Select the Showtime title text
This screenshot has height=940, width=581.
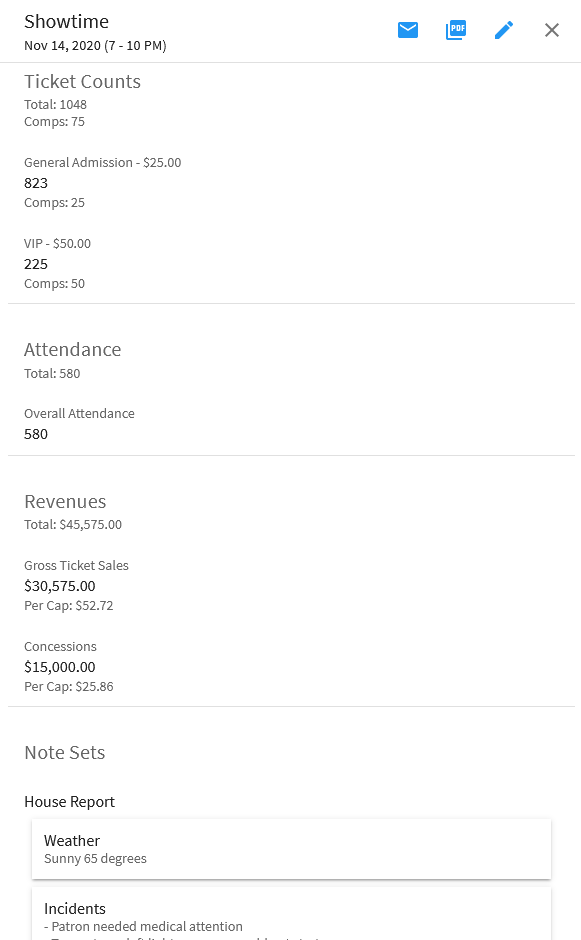tap(67, 22)
